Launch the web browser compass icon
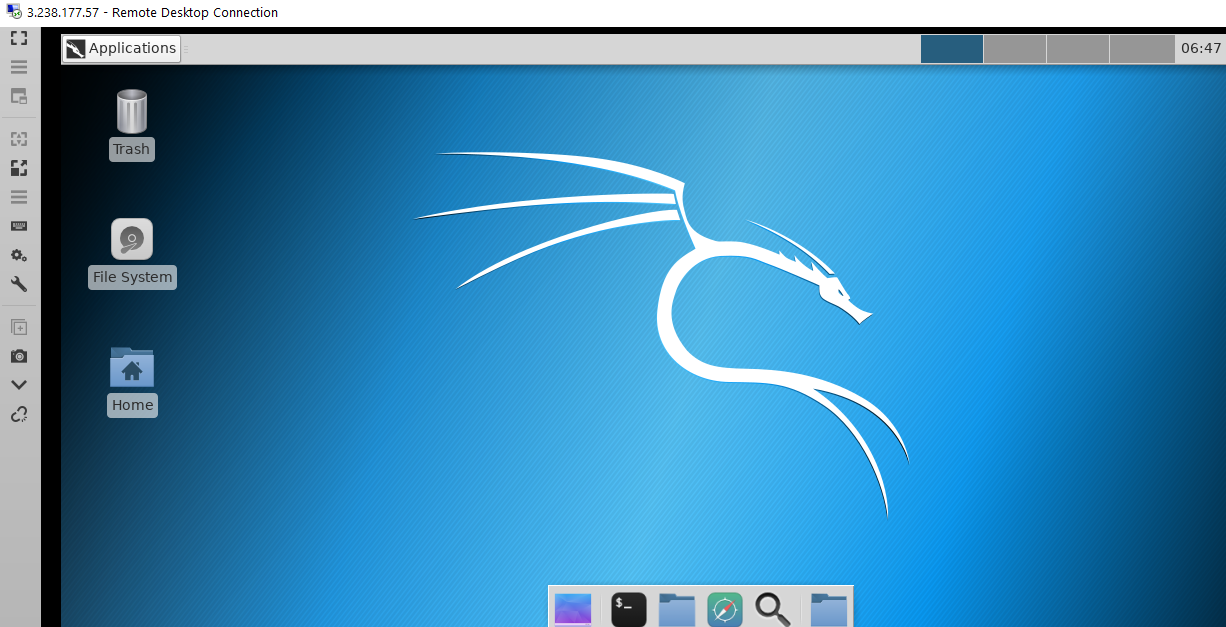 (x=724, y=608)
